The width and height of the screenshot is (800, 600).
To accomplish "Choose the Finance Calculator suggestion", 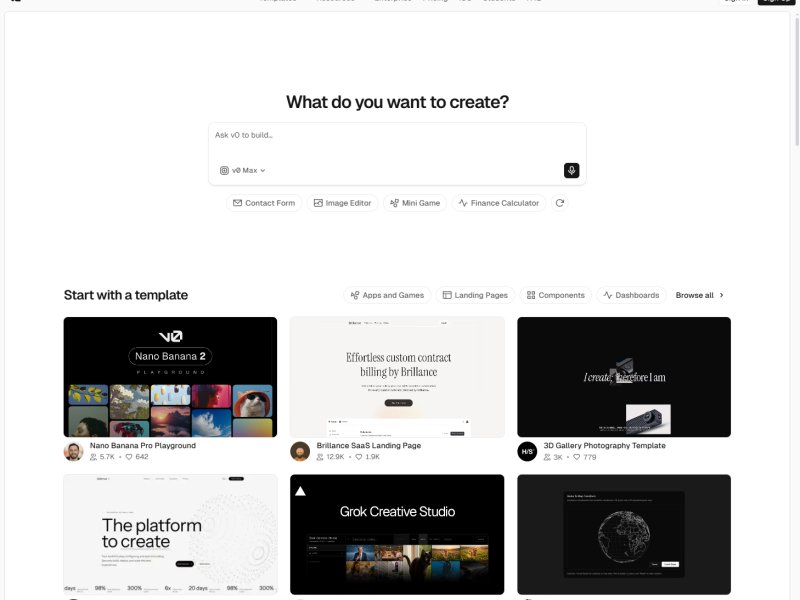I will point(498,203).
